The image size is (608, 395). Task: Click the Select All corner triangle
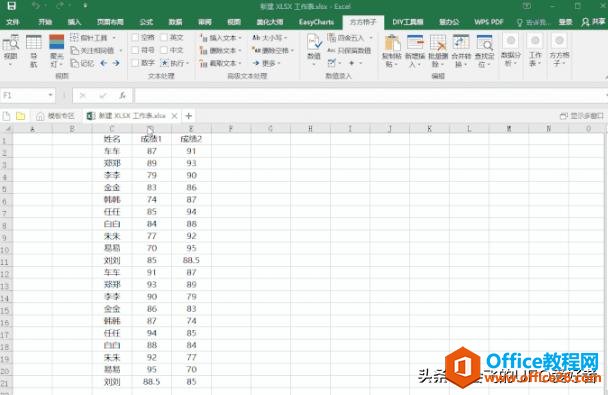(7, 129)
